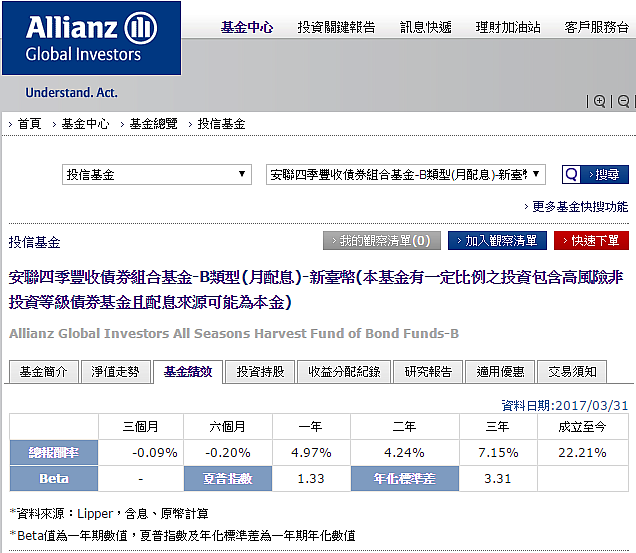Viewport: 636px width, 553px height.
Task: Go to 基金總覽 breadcrumb link
Action: click(x=153, y=124)
